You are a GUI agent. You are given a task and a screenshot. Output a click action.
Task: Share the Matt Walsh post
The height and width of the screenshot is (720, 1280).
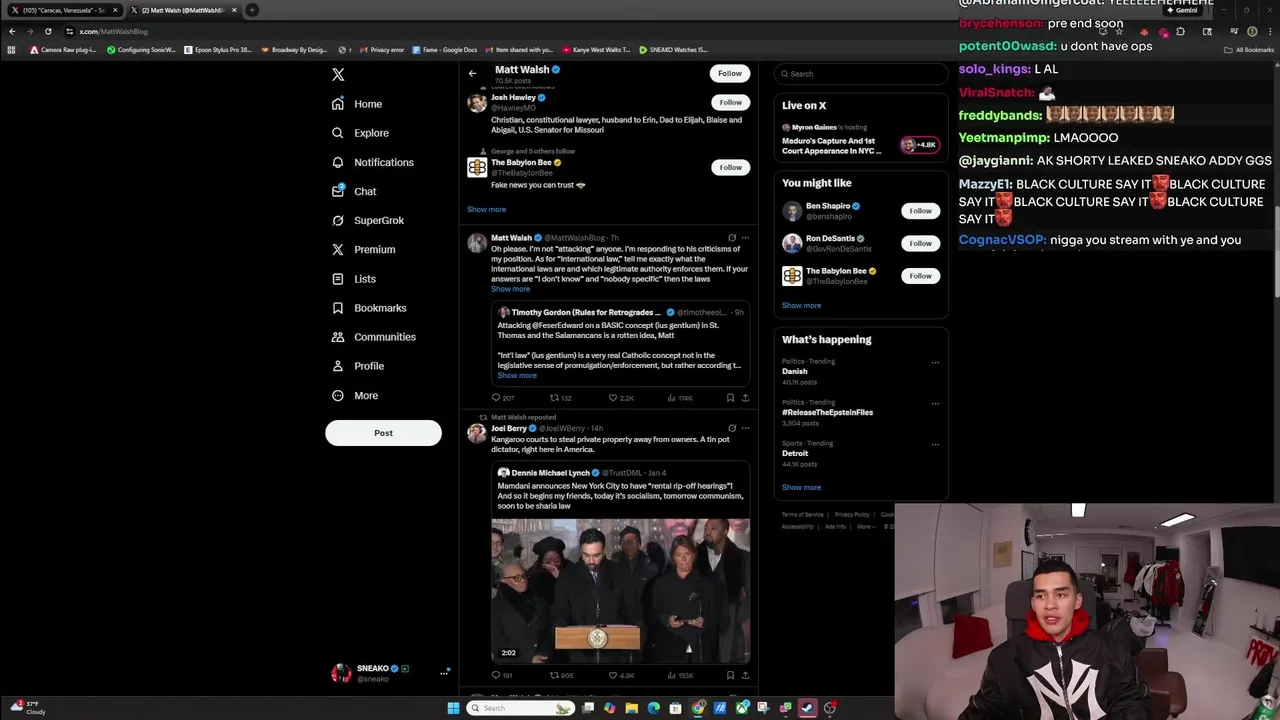point(745,398)
